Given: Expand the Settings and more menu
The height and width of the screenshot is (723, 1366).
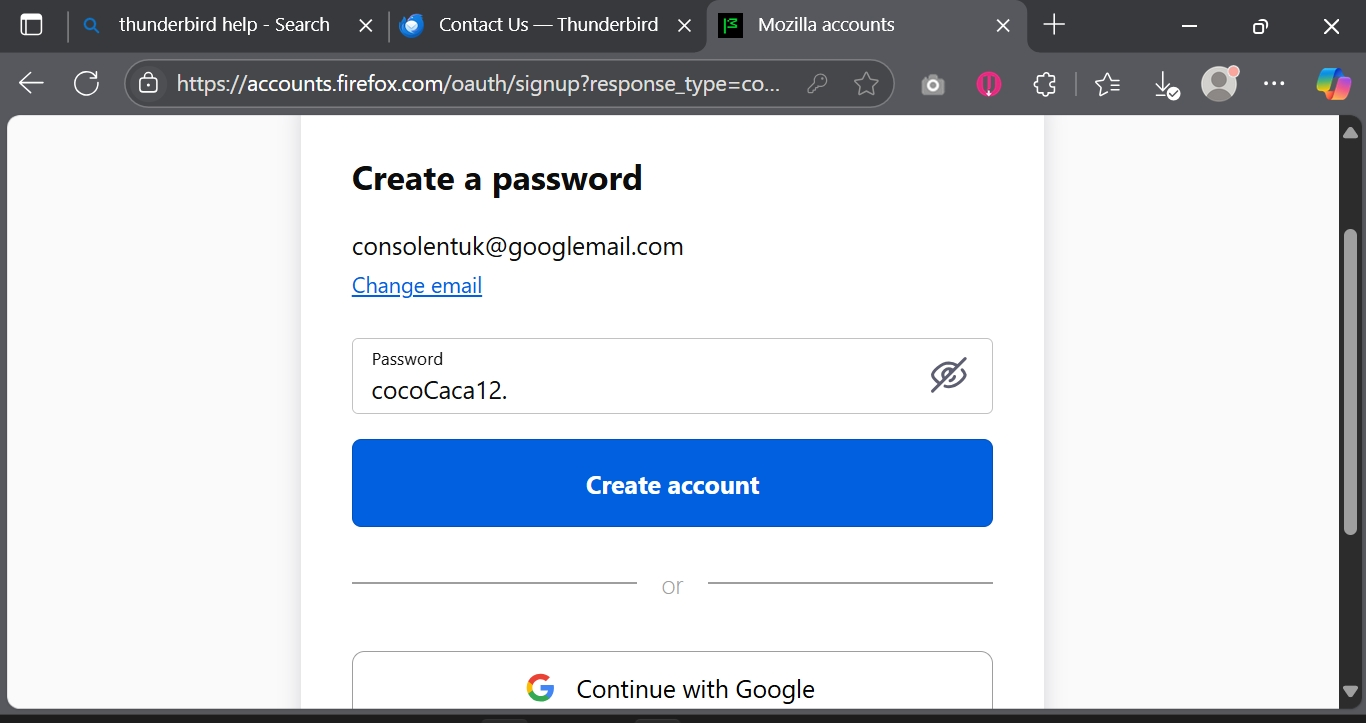Looking at the screenshot, I should [x=1274, y=84].
